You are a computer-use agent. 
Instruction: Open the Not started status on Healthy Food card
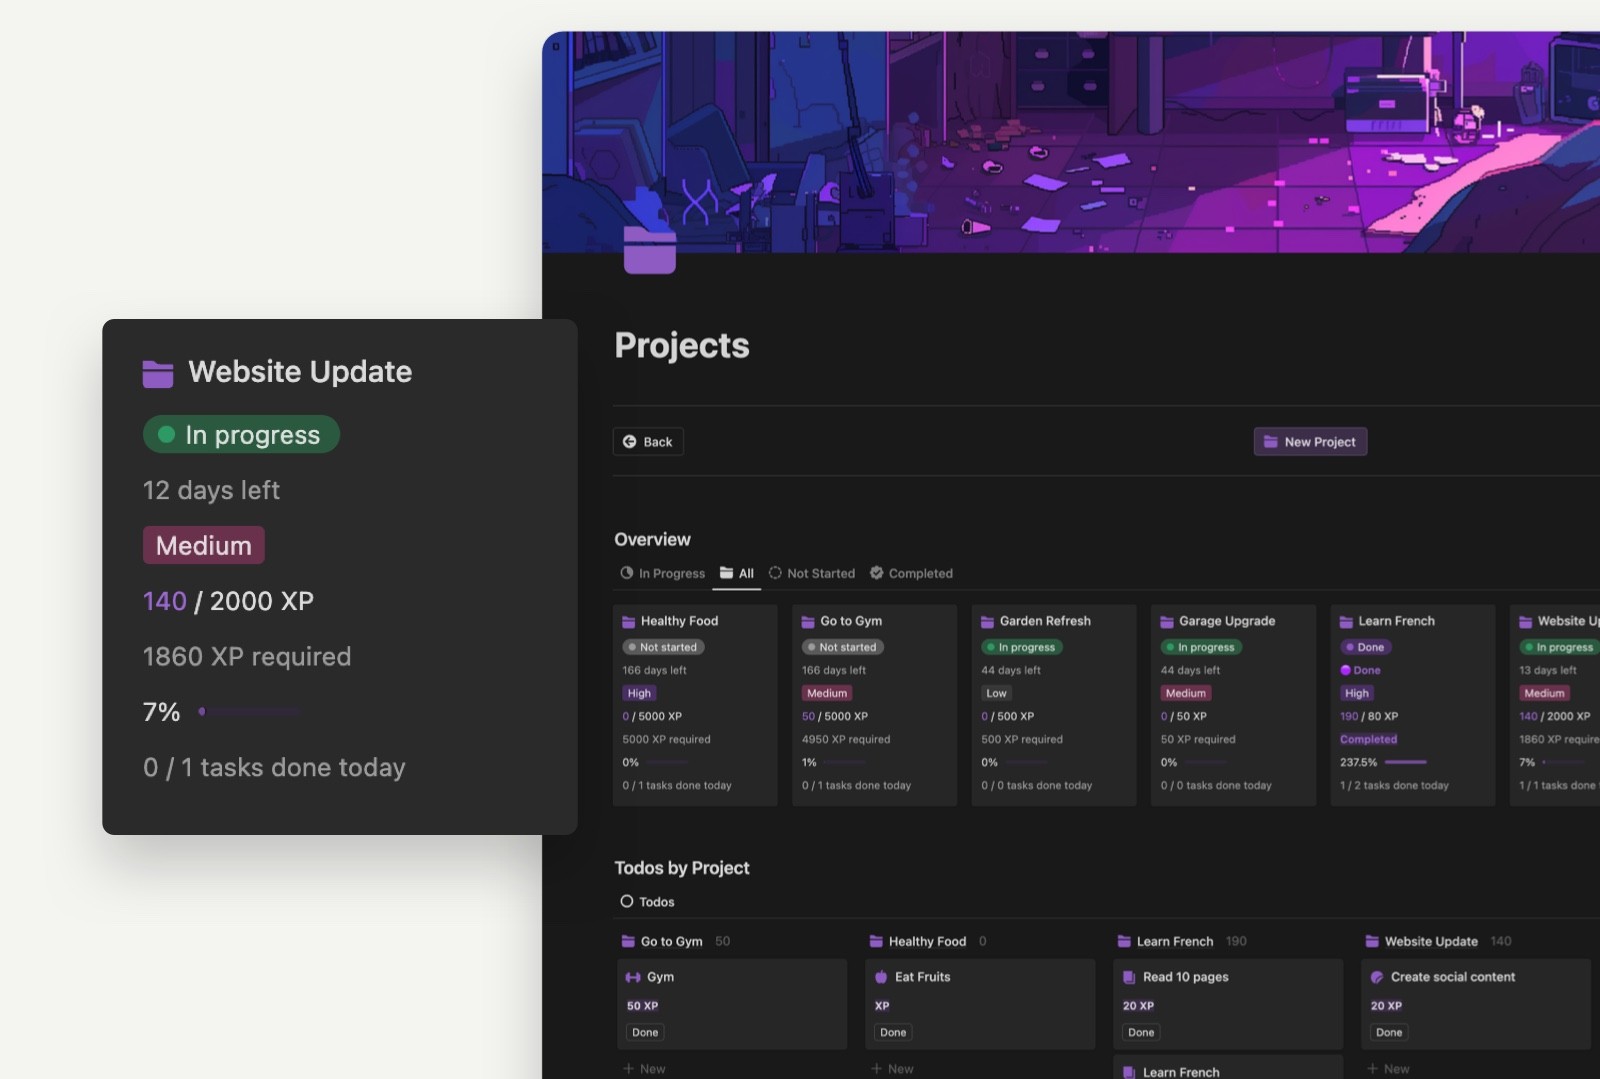point(663,647)
